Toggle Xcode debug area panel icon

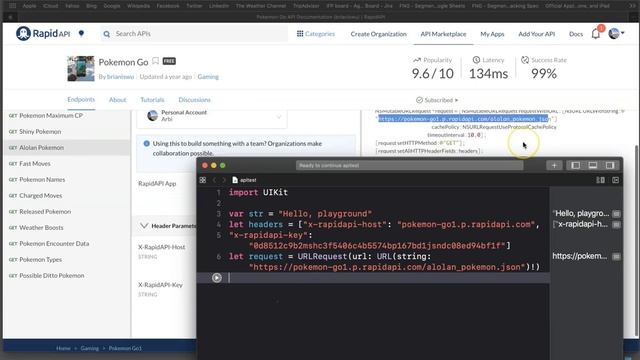coord(593,165)
